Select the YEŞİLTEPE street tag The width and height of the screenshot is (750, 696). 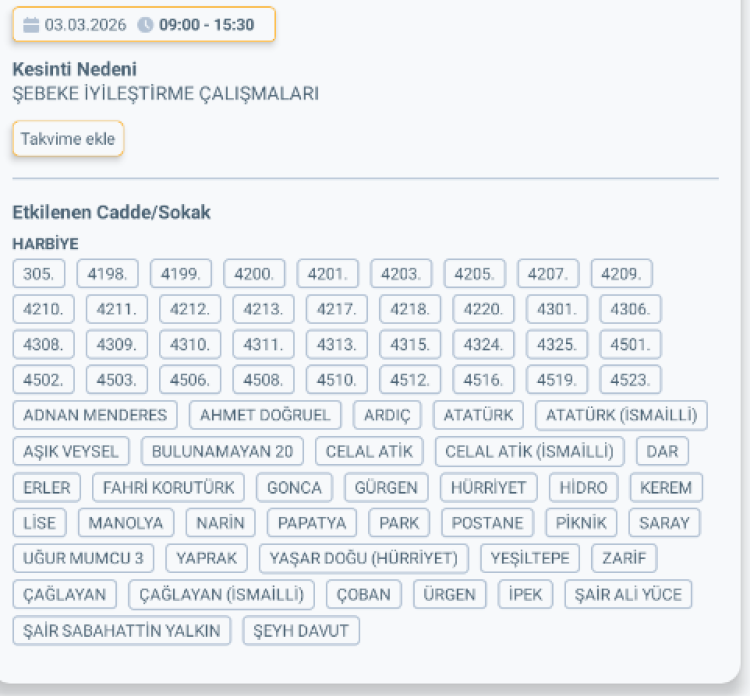tap(530, 558)
